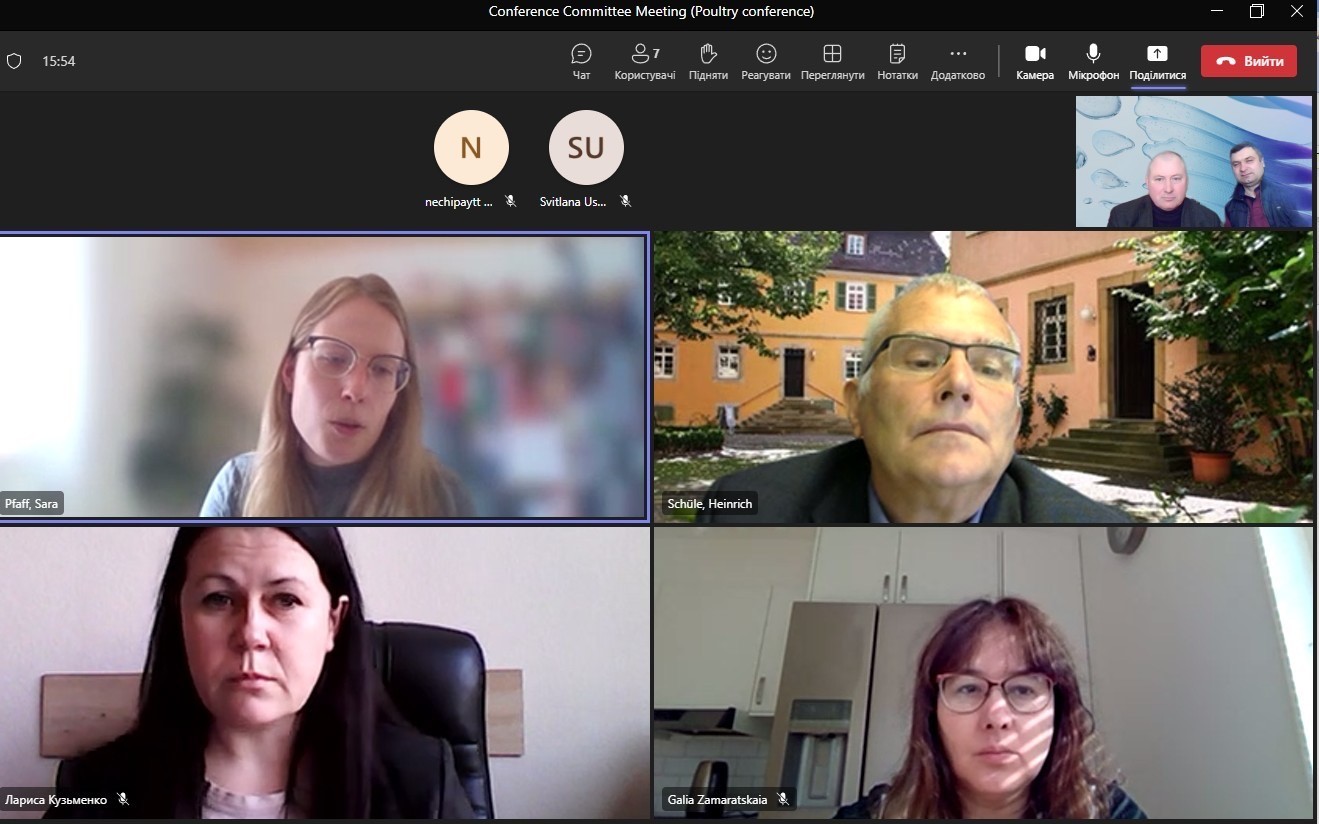Show the Користувачі participants list
Viewport: 1319px width, 824px height.
[645, 62]
